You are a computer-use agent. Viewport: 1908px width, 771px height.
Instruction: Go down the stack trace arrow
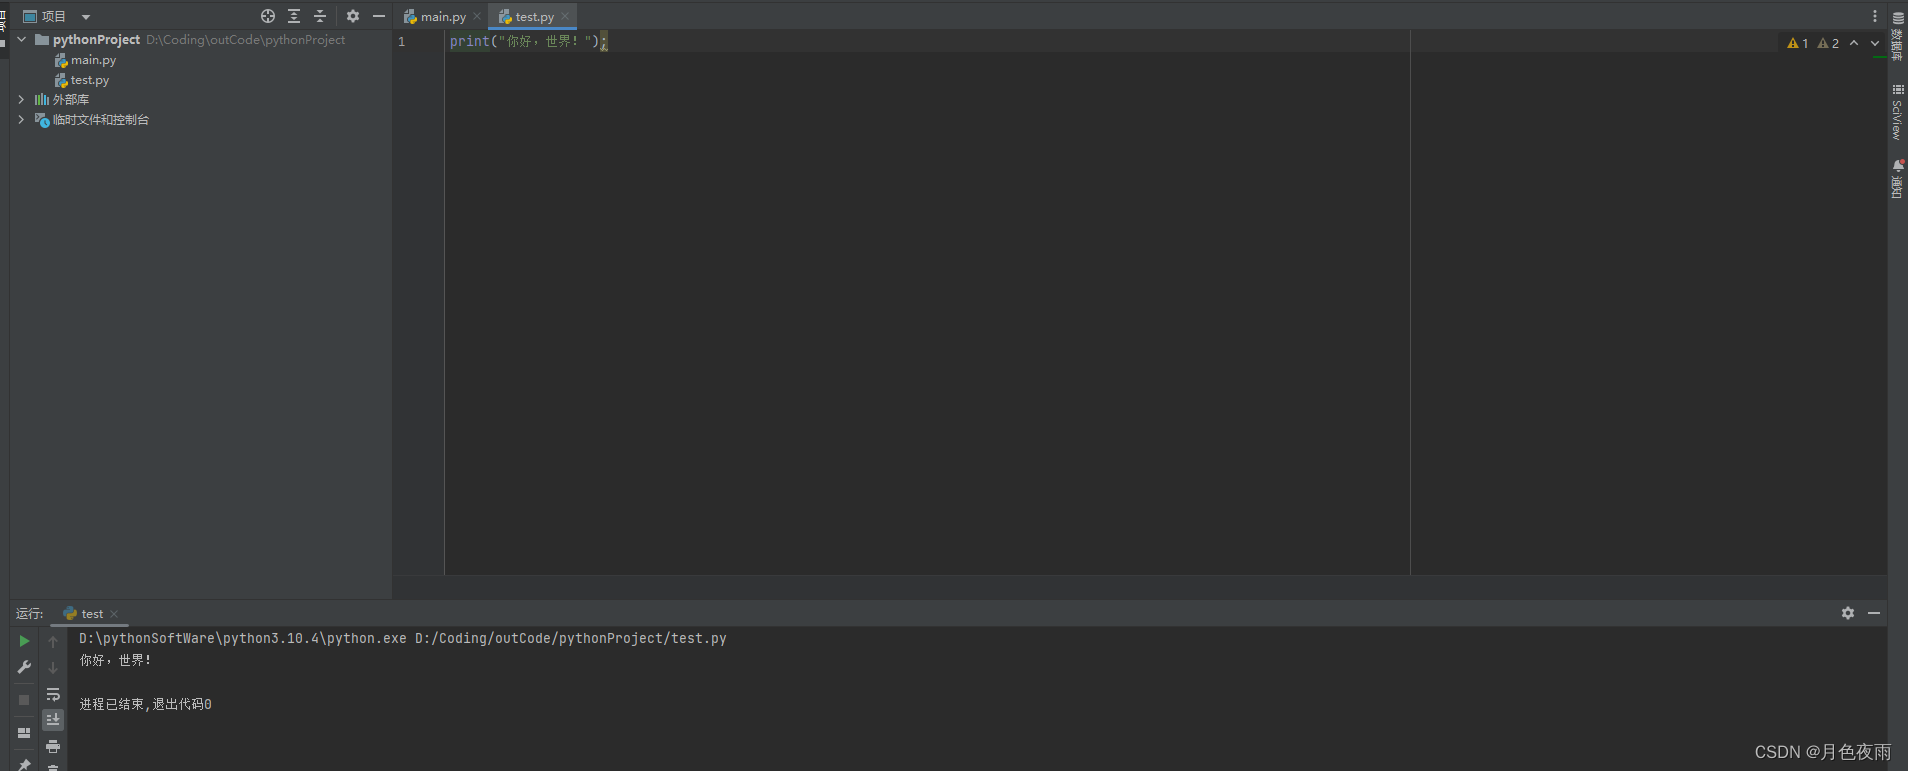click(x=53, y=667)
